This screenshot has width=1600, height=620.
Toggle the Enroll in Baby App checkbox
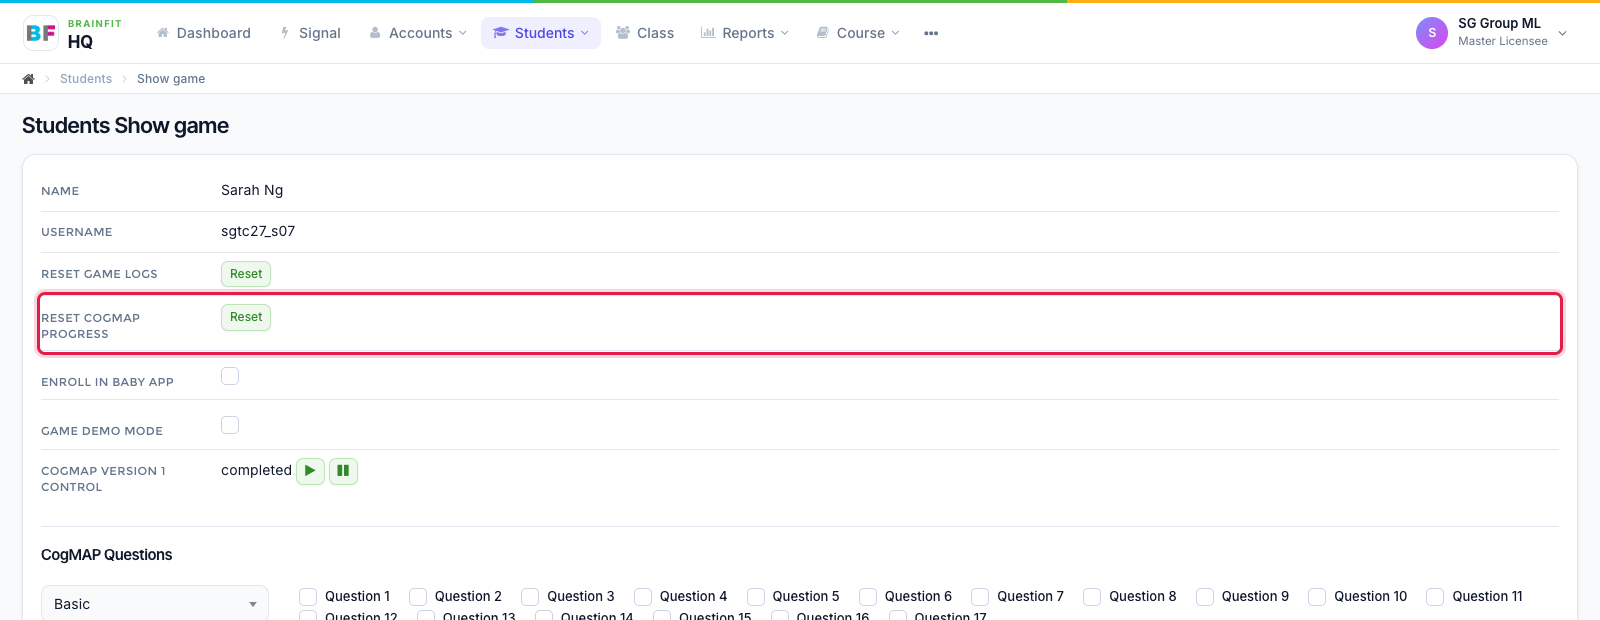(x=230, y=376)
